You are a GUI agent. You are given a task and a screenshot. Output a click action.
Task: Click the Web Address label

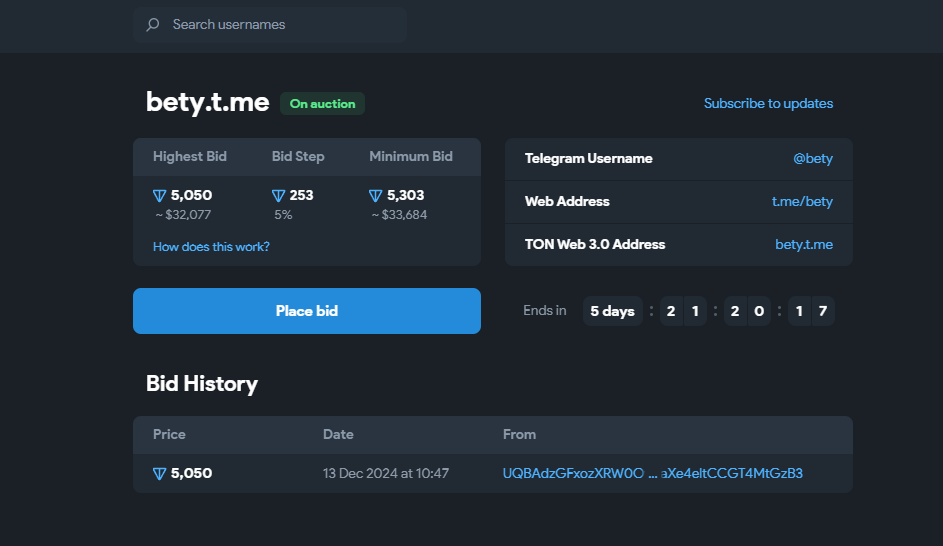click(567, 201)
